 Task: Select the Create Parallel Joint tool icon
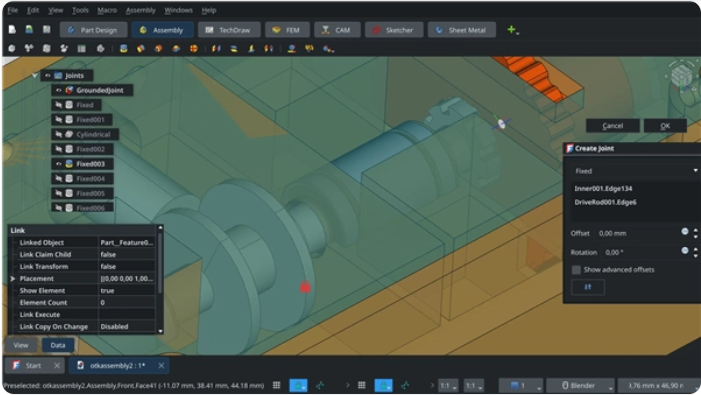[234, 48]
